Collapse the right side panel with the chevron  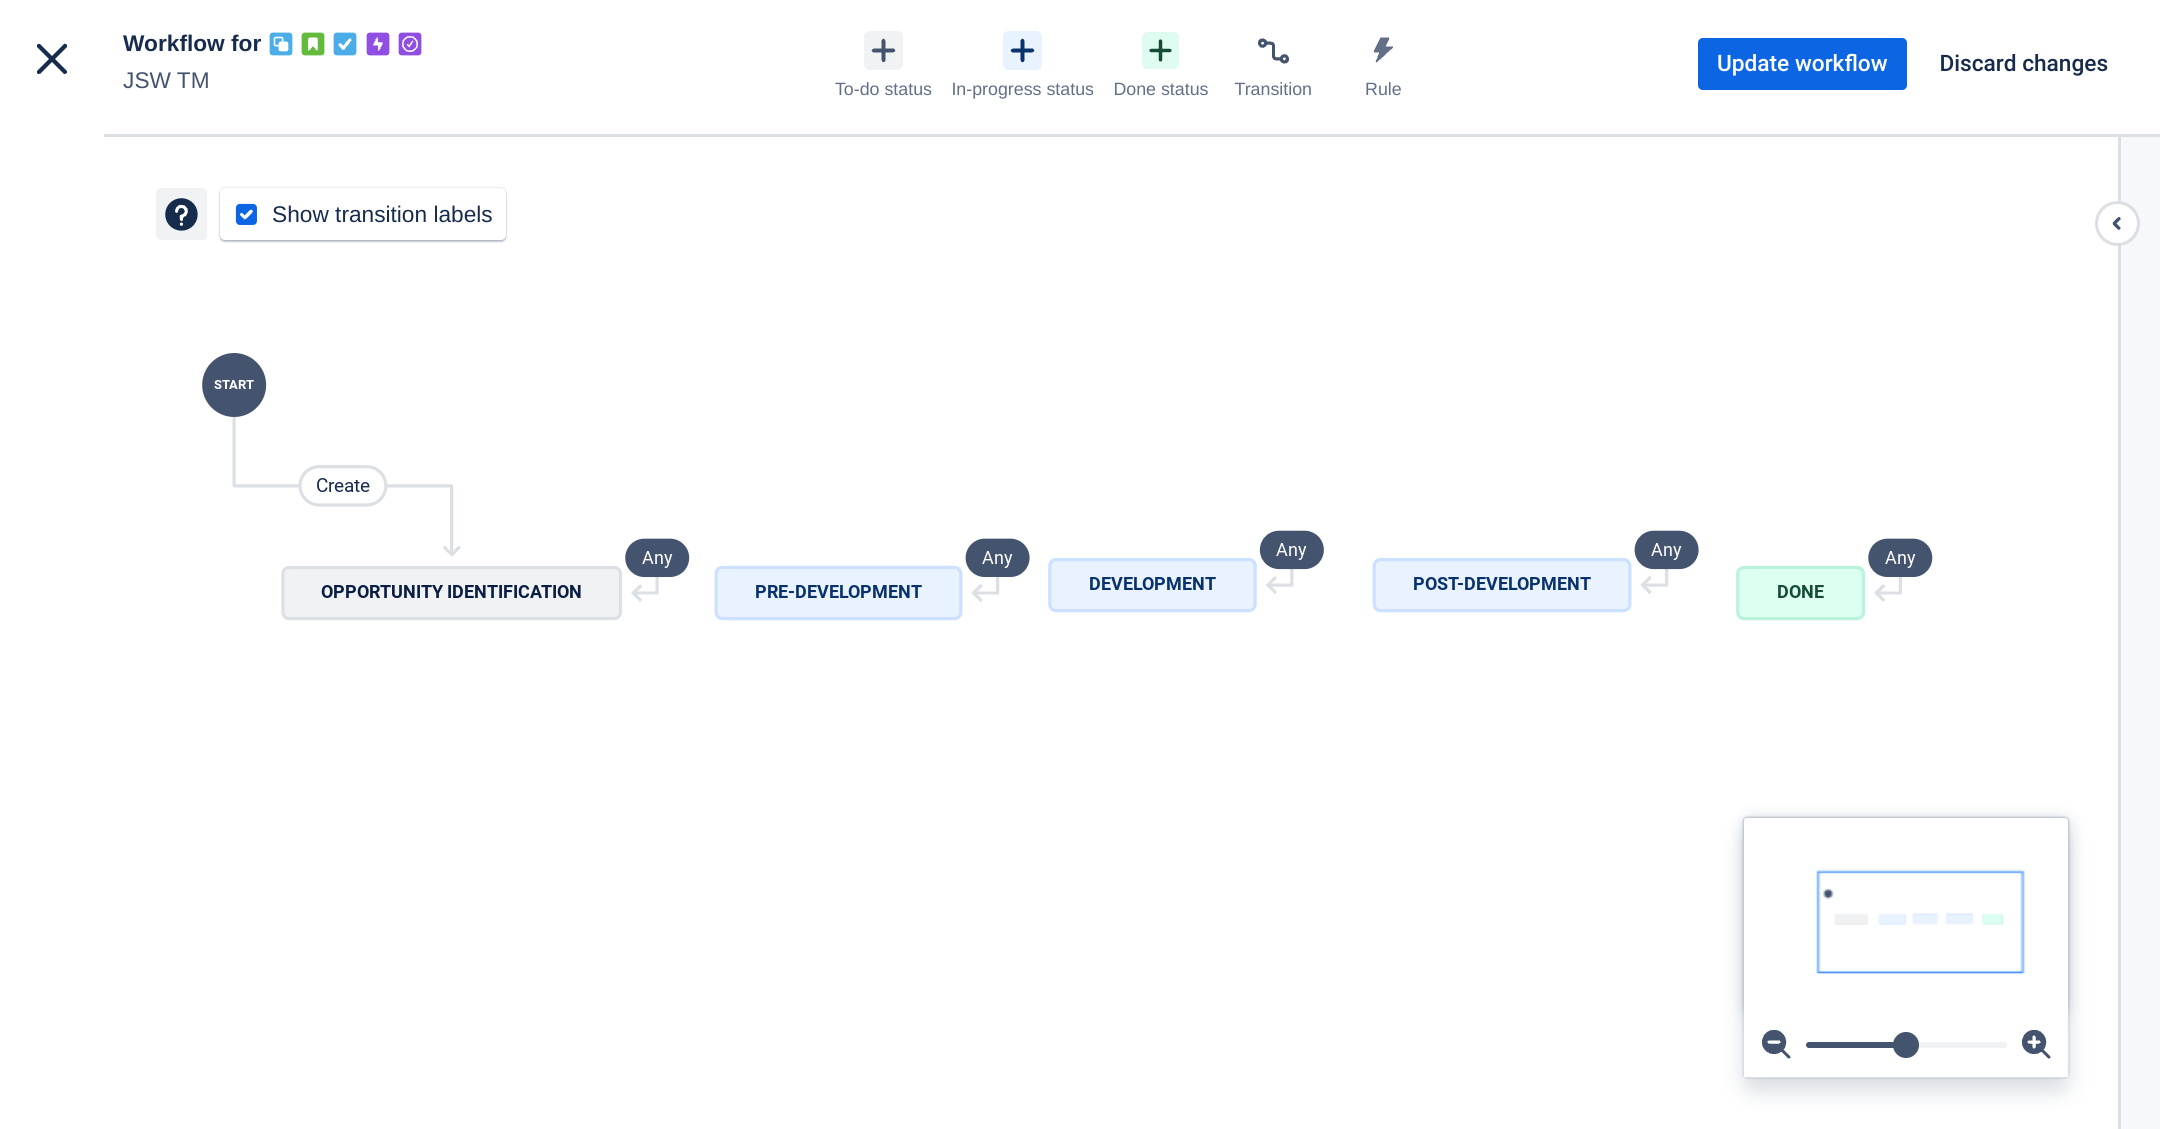(x=2117, y=223)
